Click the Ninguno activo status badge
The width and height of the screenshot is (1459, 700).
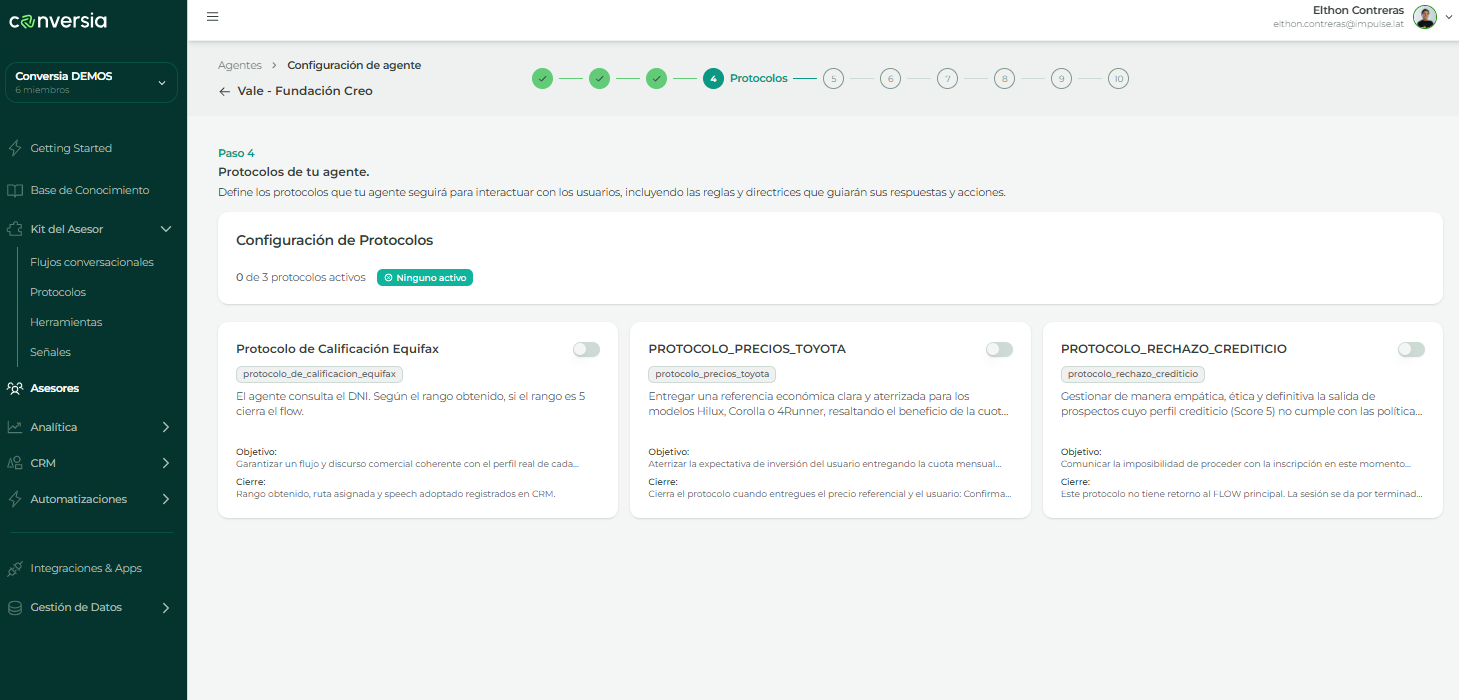pyautogui.click(x=425, y=277)
